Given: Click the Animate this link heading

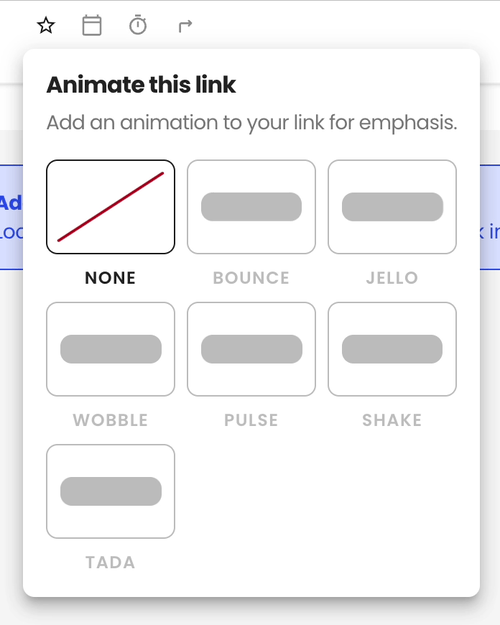Looking at the screenshot, I should click(141, 85).
